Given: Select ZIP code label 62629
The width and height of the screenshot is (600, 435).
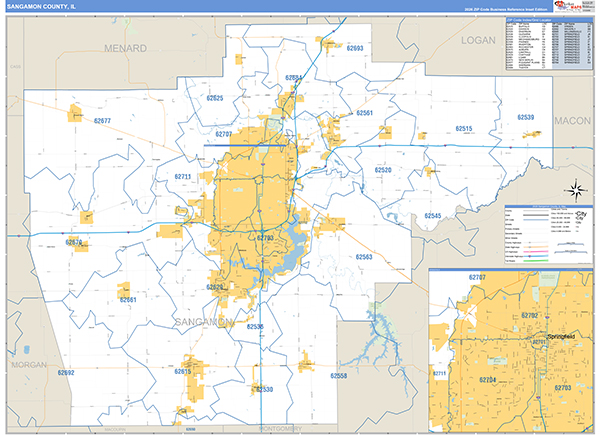Looking at the screenshot, I should (x=214, y=287).
